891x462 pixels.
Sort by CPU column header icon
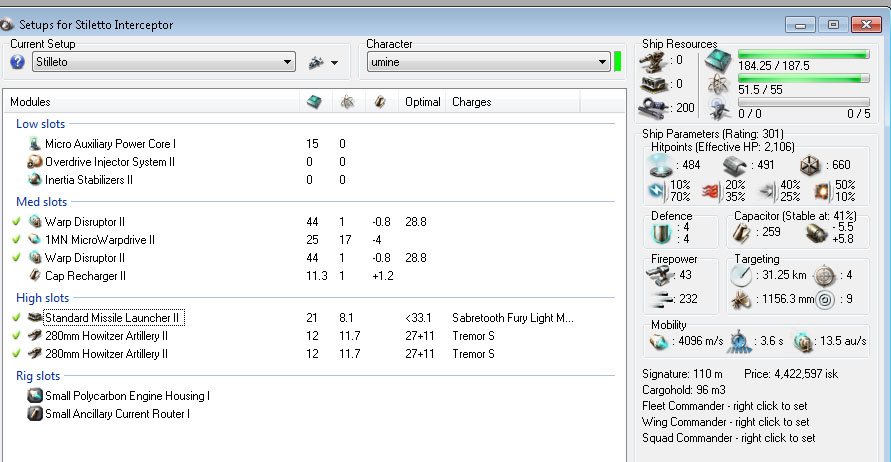[x=314, y=102]
